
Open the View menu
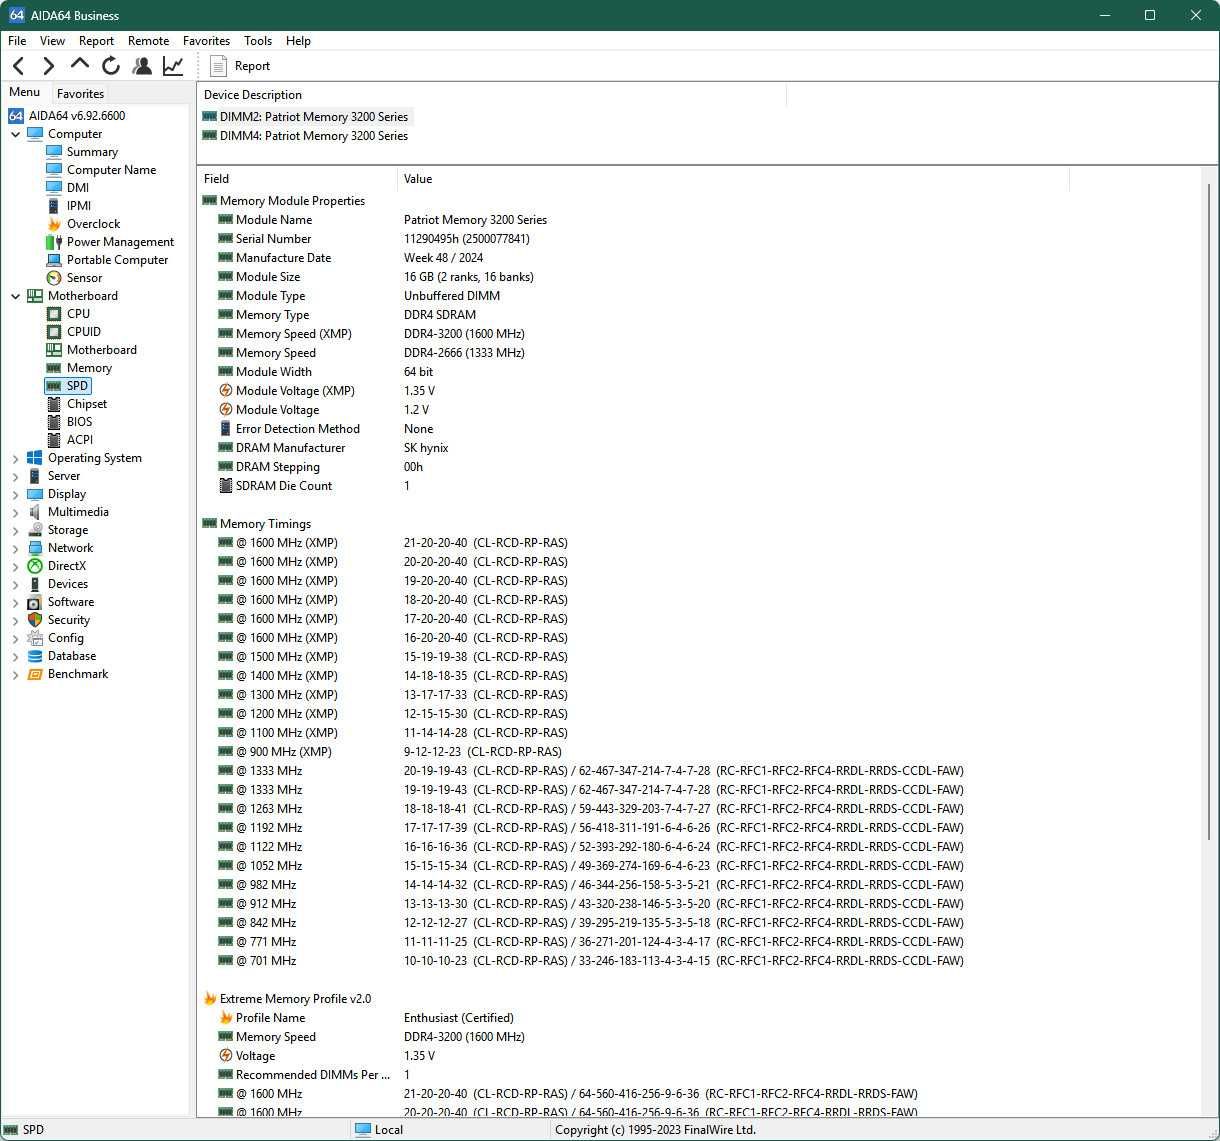tap(52, 41)
